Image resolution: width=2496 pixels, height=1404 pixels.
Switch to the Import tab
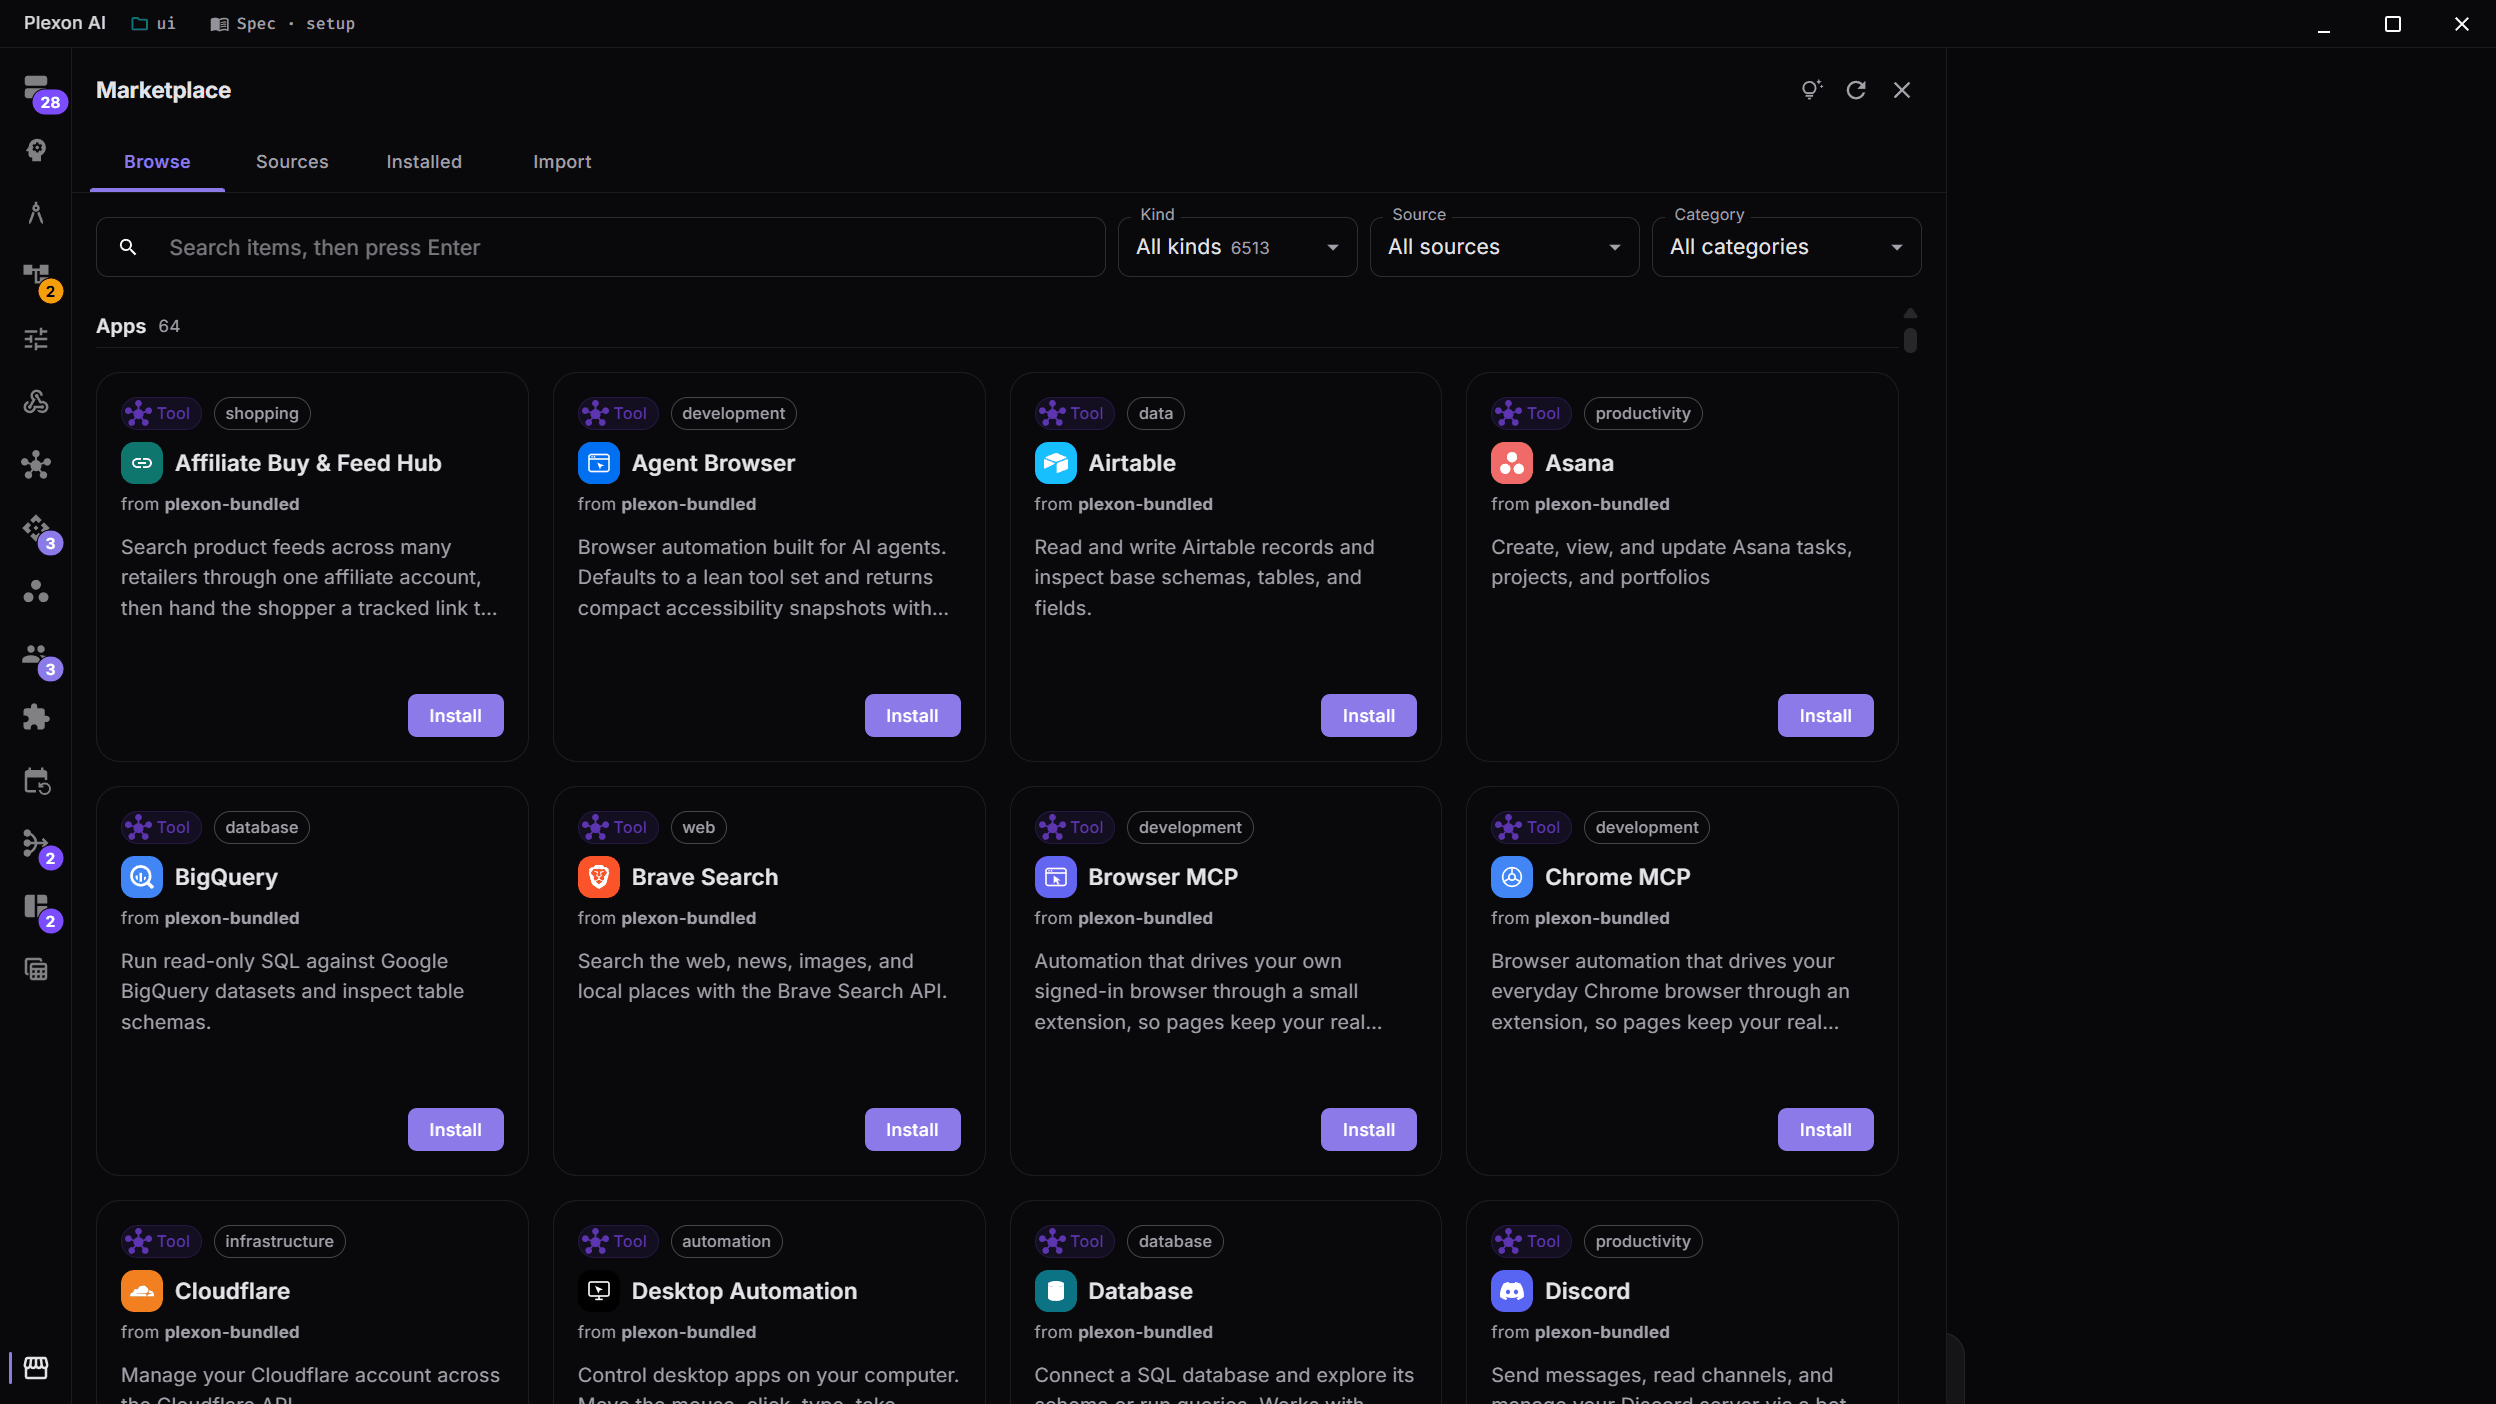point(562,162)
